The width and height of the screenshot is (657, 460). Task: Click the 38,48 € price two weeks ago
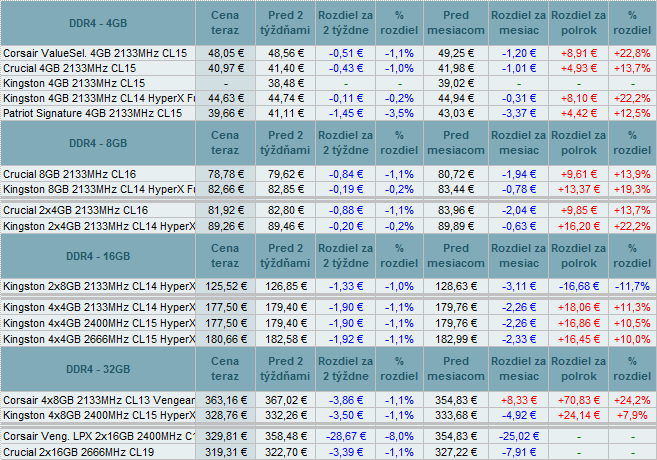click(x=286, y=83)
